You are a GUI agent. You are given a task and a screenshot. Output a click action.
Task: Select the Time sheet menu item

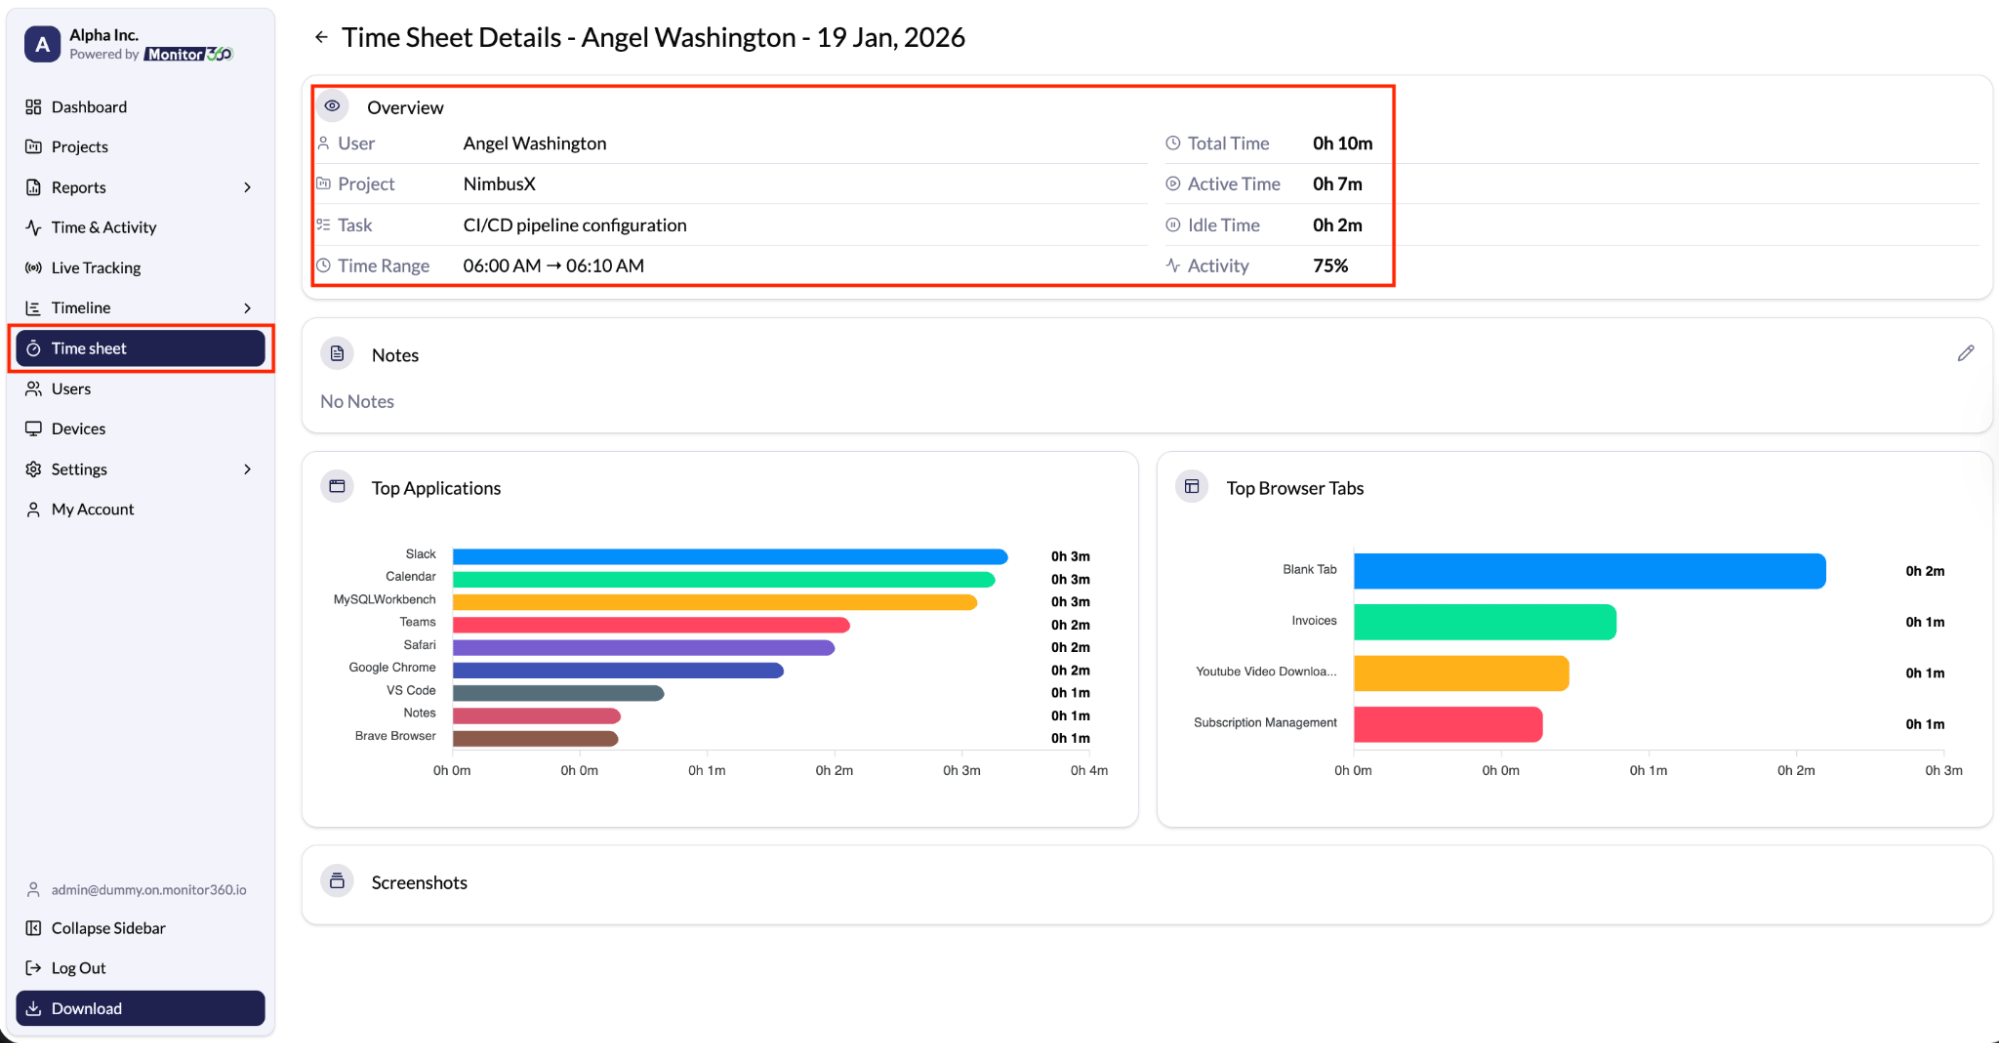(x=140, y=348)
